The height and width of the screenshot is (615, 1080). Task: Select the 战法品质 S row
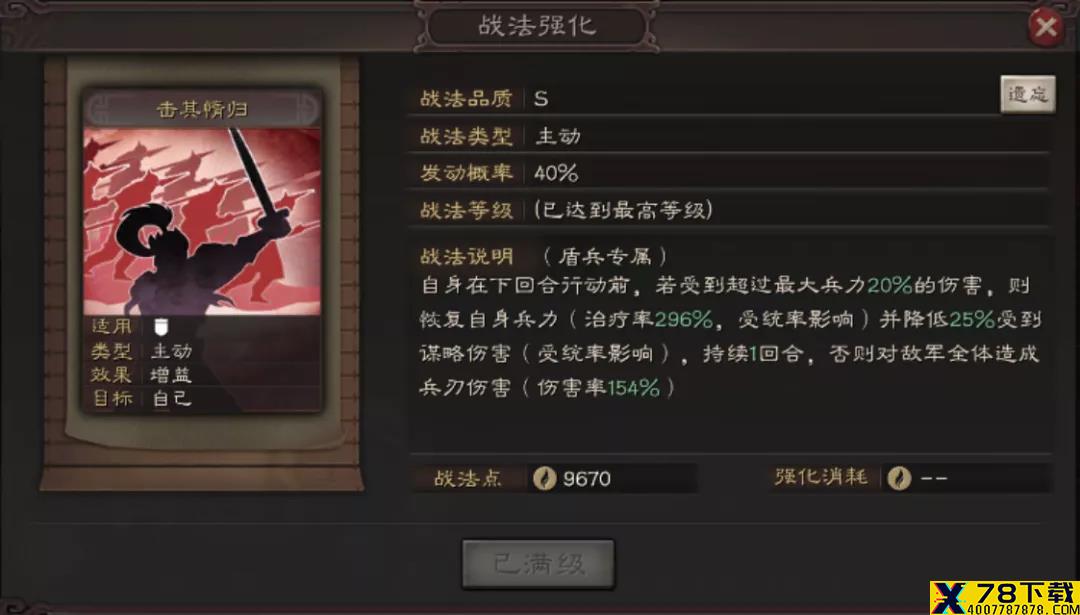pos(703,98)
